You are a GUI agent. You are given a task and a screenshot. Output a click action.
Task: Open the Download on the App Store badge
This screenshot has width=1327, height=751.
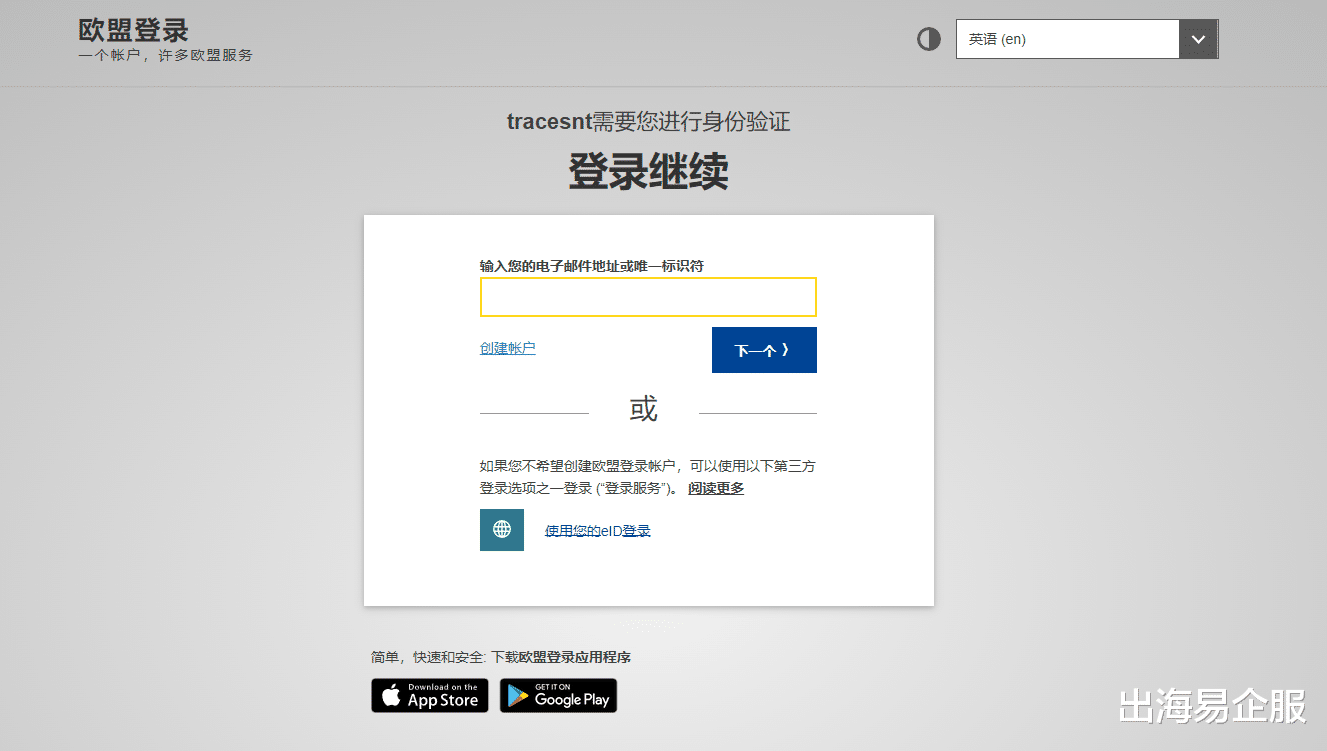pyautogui.click(x=430, y=695)
